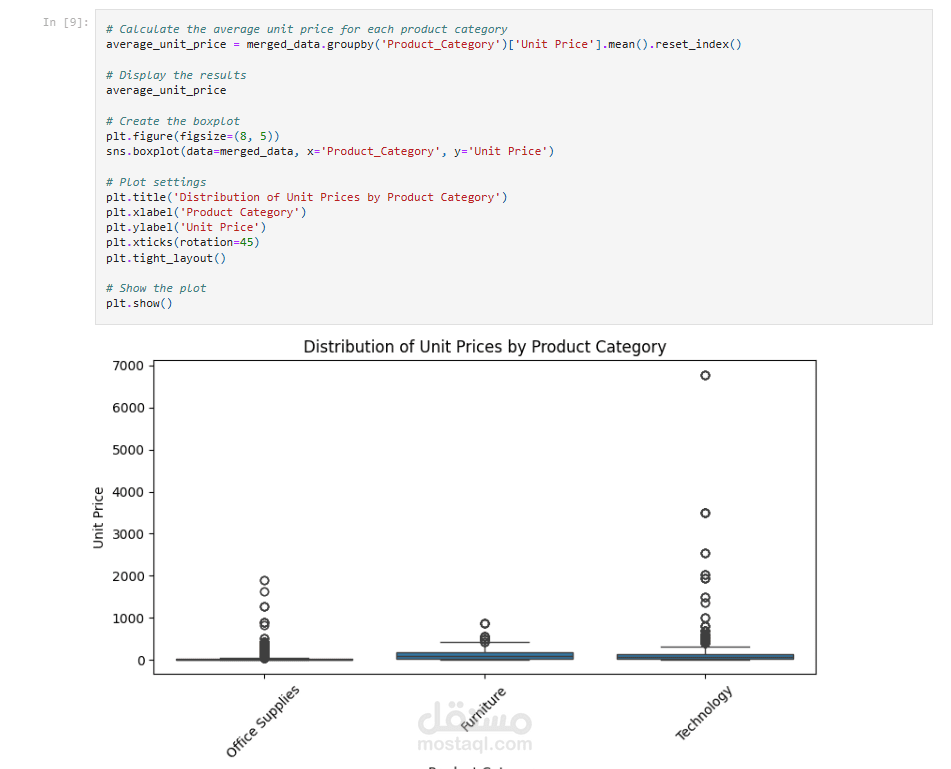Place cursor on the plt.show() line
The height and width of the screenshot is (769, 951).
[x=139, y=303]
